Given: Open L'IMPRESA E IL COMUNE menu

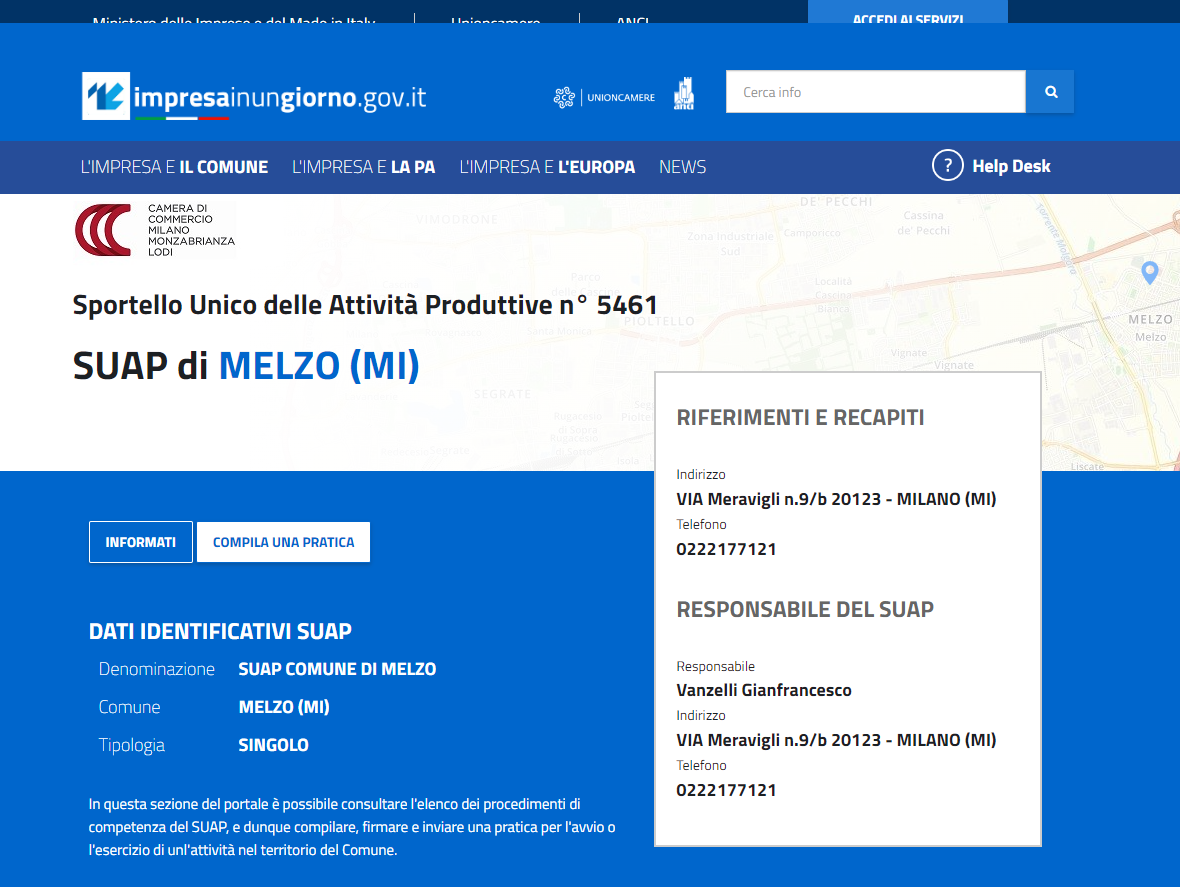Looking at the screenshot, I should (174, 167).
